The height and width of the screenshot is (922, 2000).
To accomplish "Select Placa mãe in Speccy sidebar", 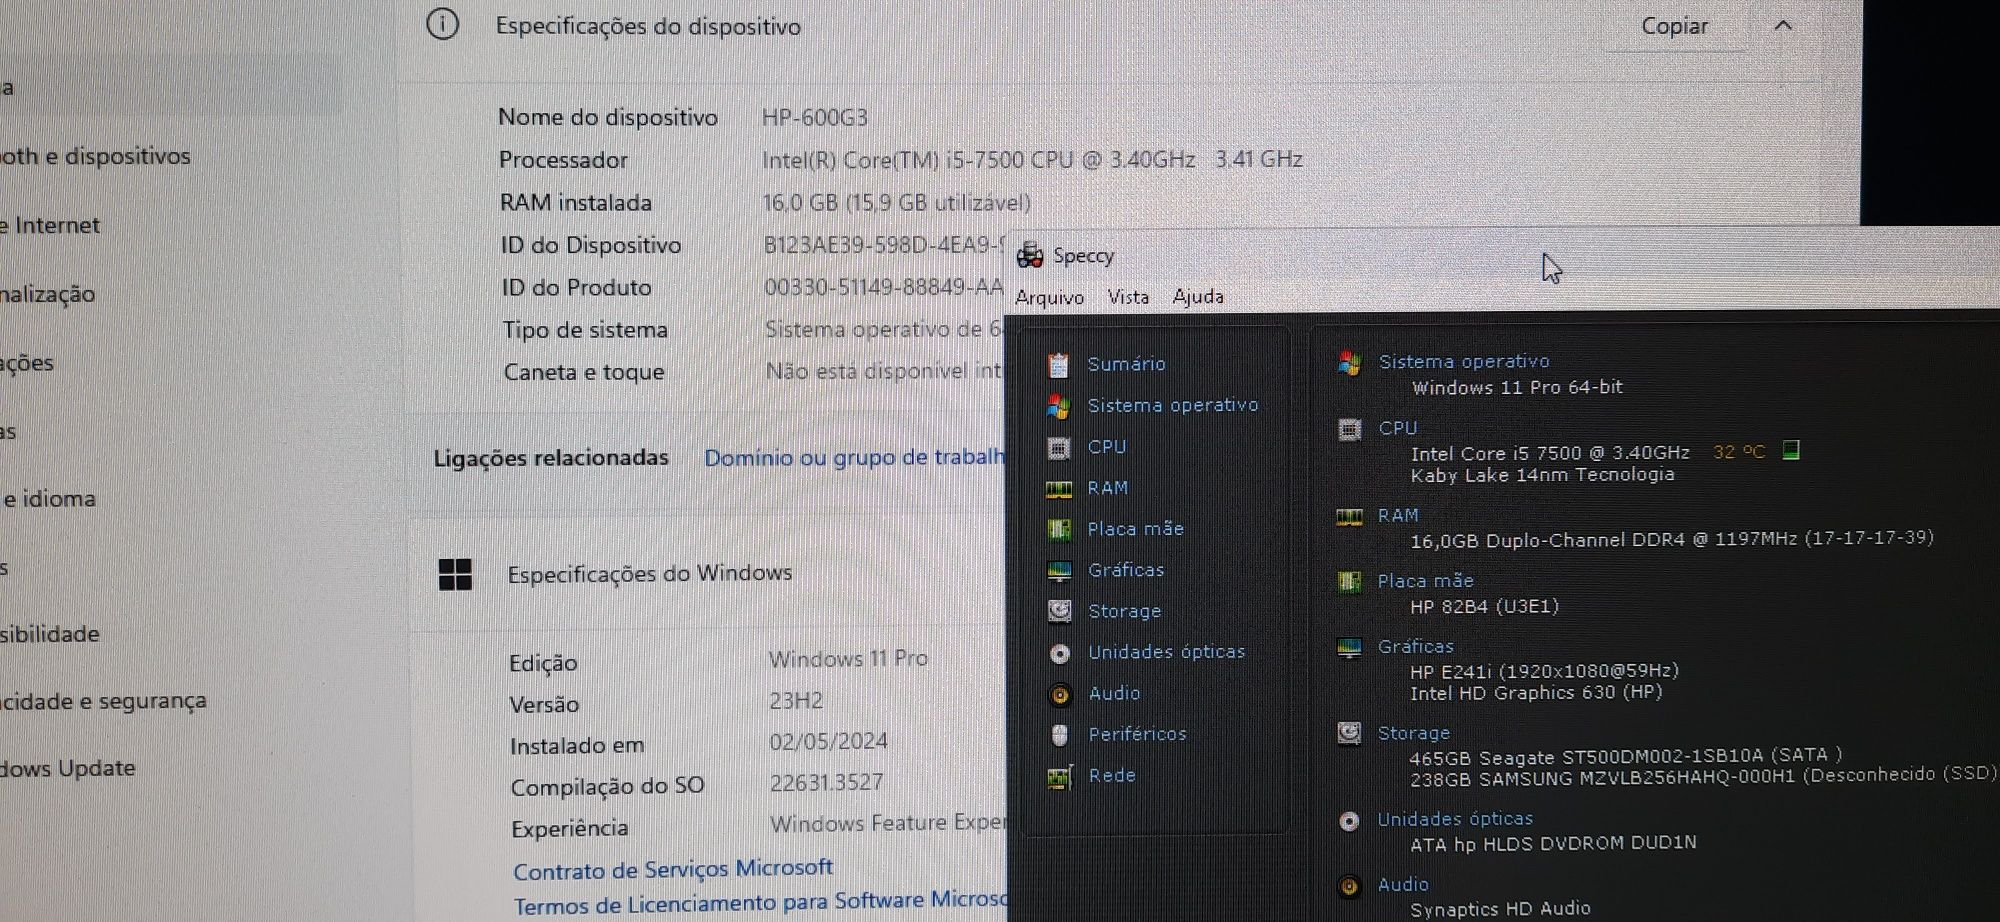I will coord(1136,529).
